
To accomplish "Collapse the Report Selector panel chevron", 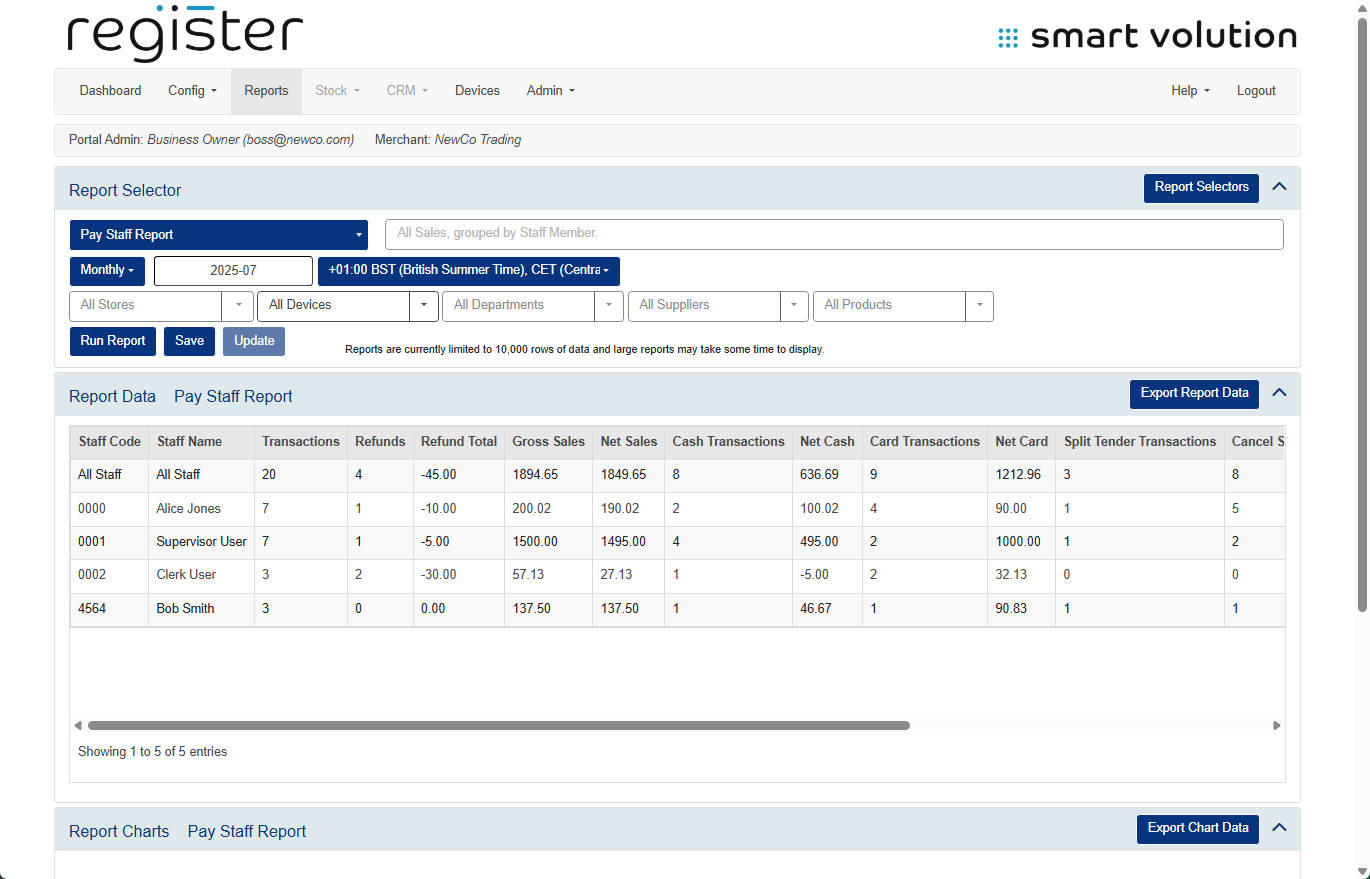I will [1279, 187].
